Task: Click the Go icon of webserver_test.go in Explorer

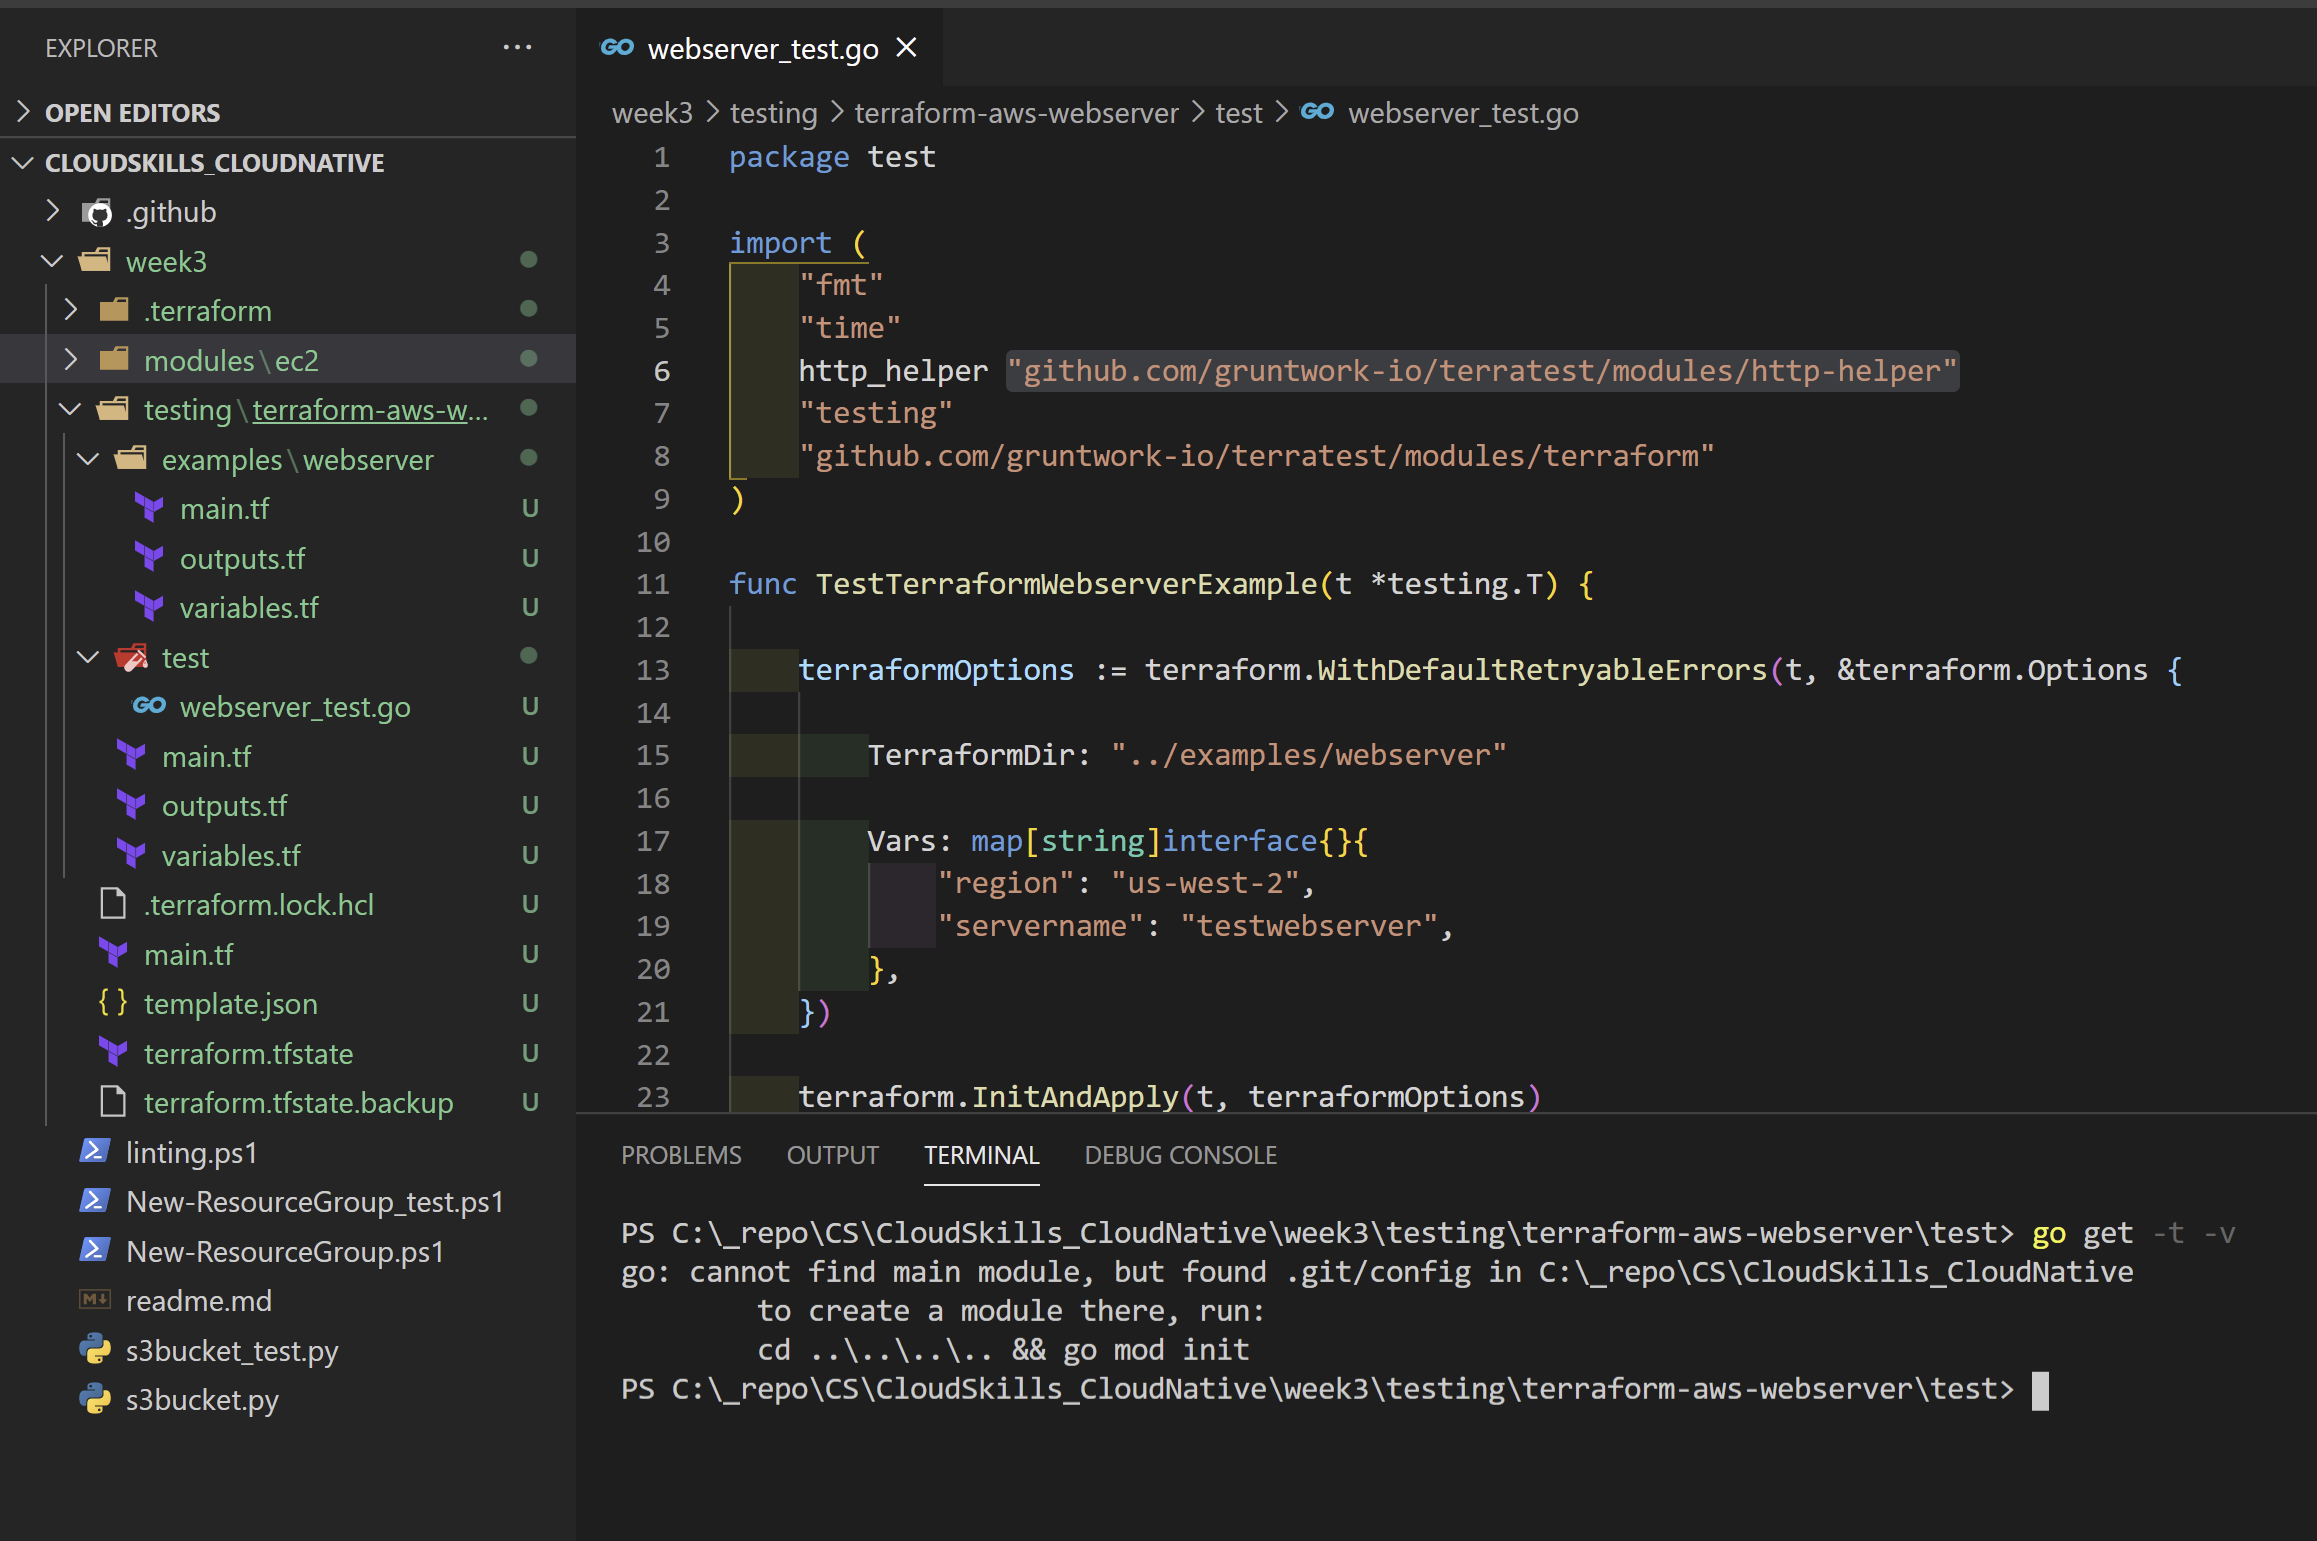Action: [x=149, y=706]
